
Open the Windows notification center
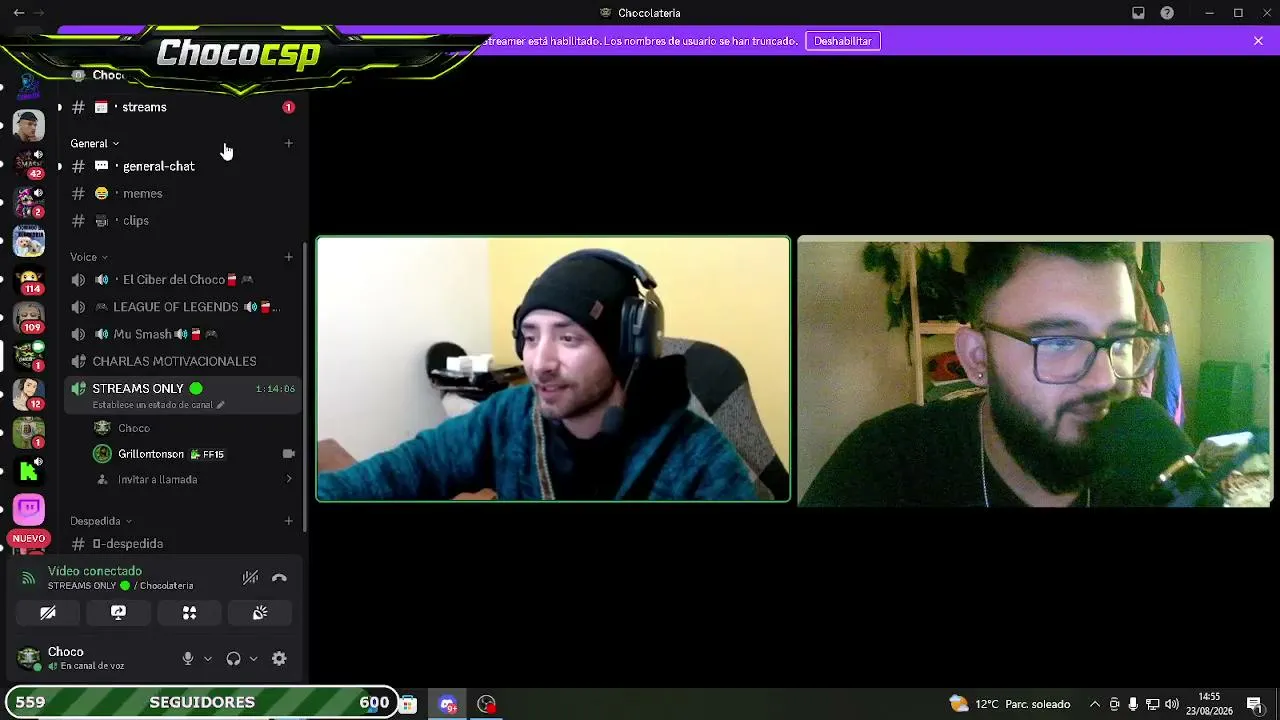coord(1254,704)
